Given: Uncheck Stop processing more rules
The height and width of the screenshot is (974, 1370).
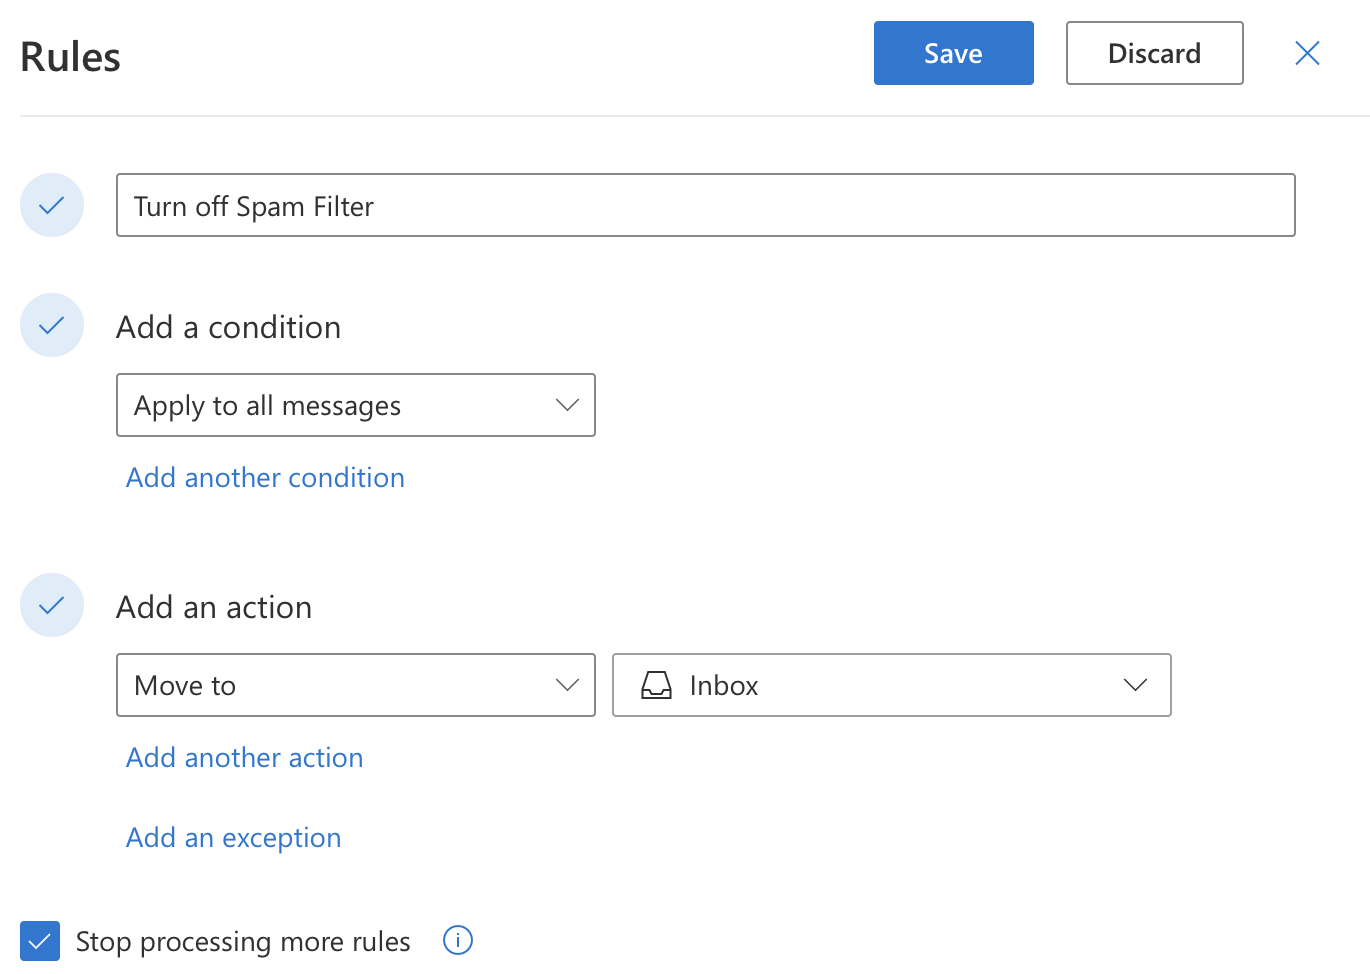Looking at the screenshot, I should (40, 941).
